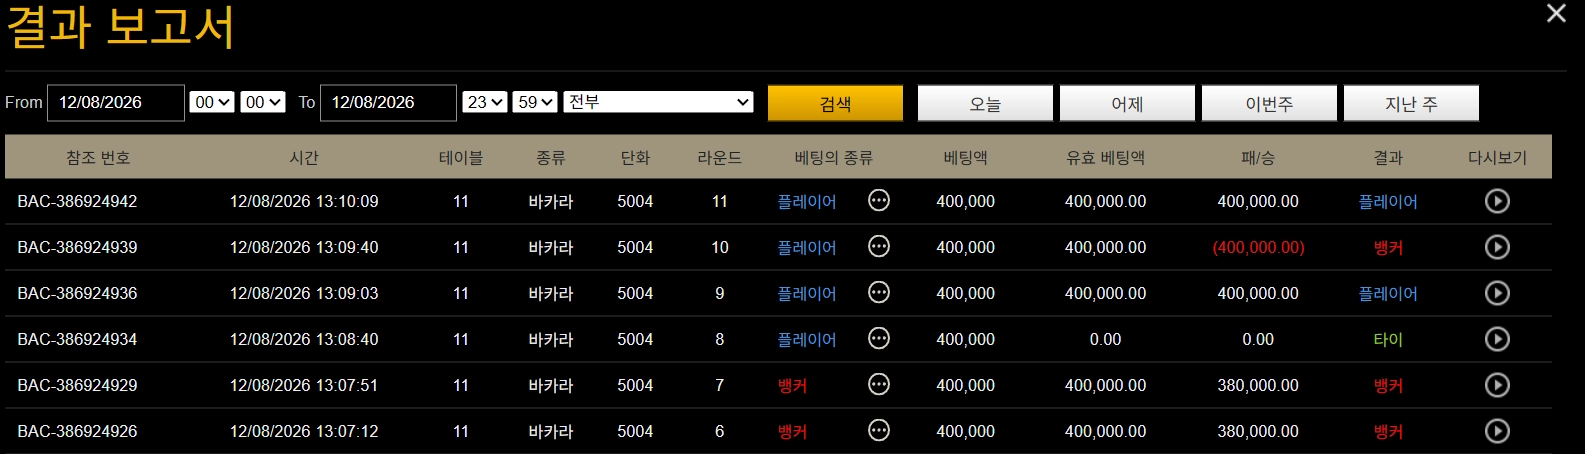
Task: Click the 결과 보고서 title
Action: point(120,26)
